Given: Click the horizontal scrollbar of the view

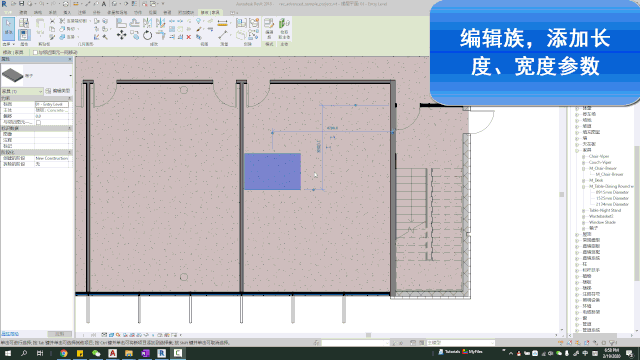Looking at the screenshot, I should coord(368,335).
